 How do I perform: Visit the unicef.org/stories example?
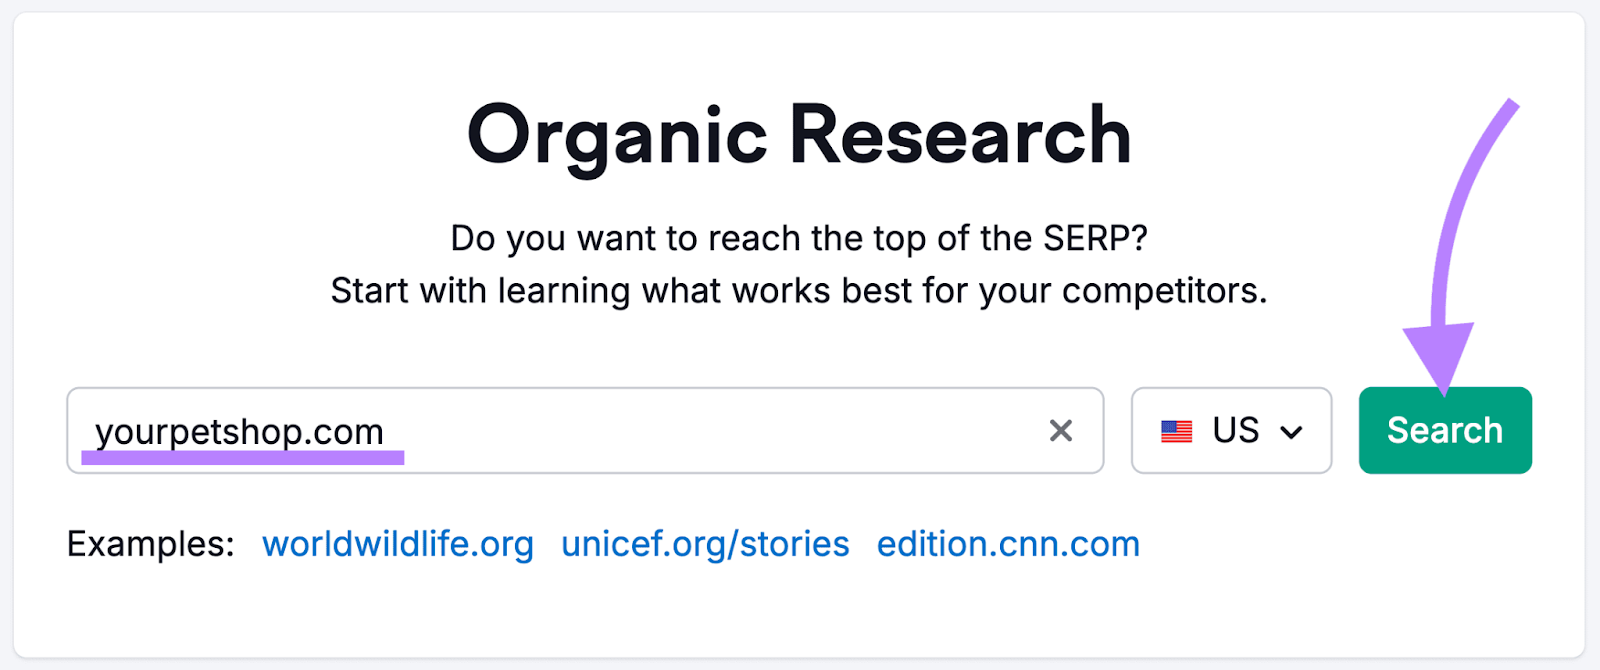point(704,544)
